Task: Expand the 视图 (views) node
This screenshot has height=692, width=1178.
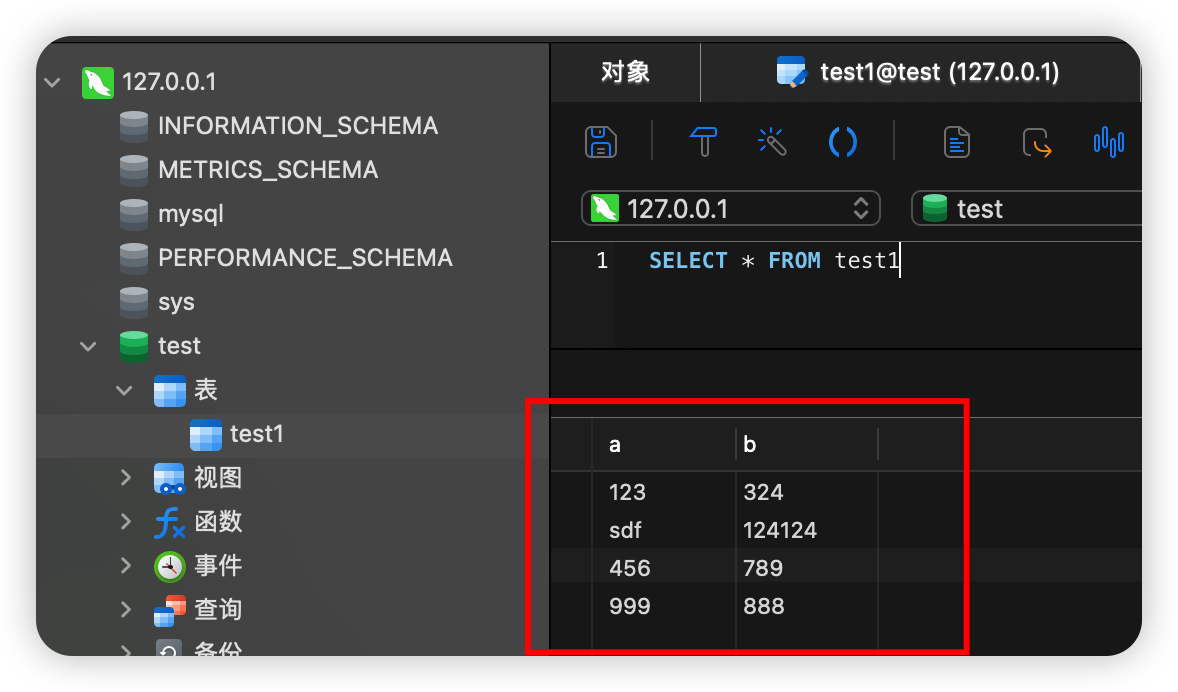Action: click(125, 478)
